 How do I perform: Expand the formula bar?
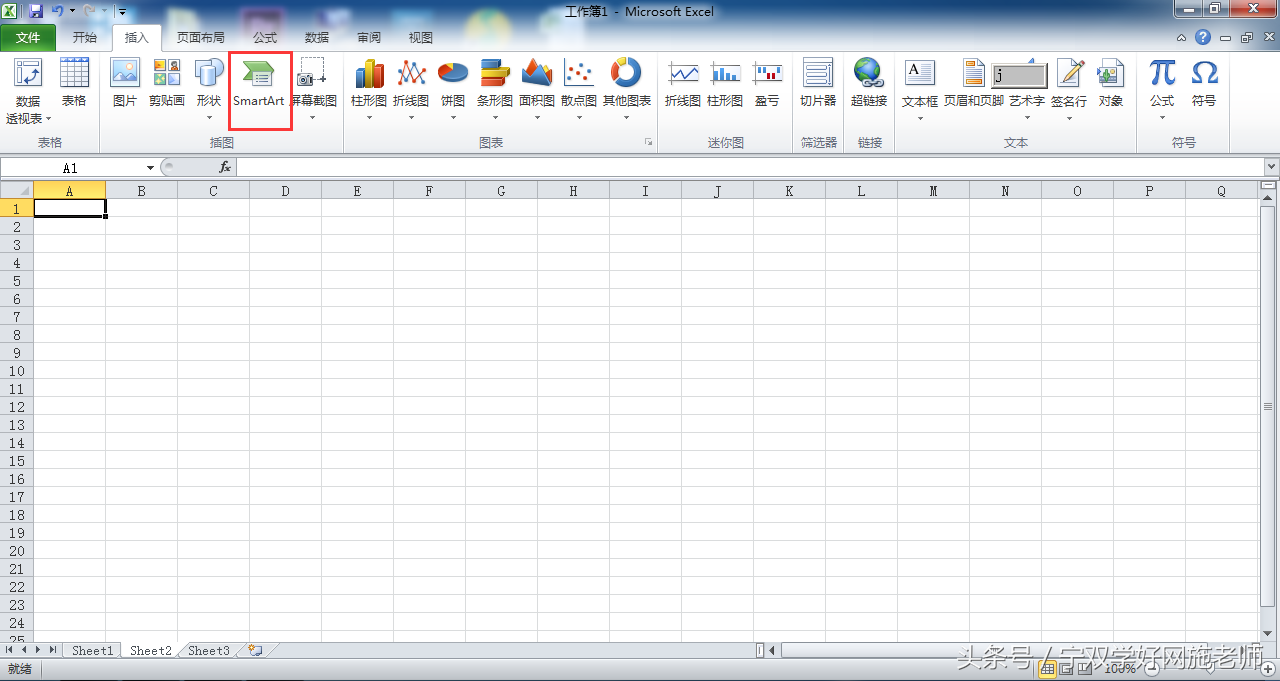click(1271, 167)
